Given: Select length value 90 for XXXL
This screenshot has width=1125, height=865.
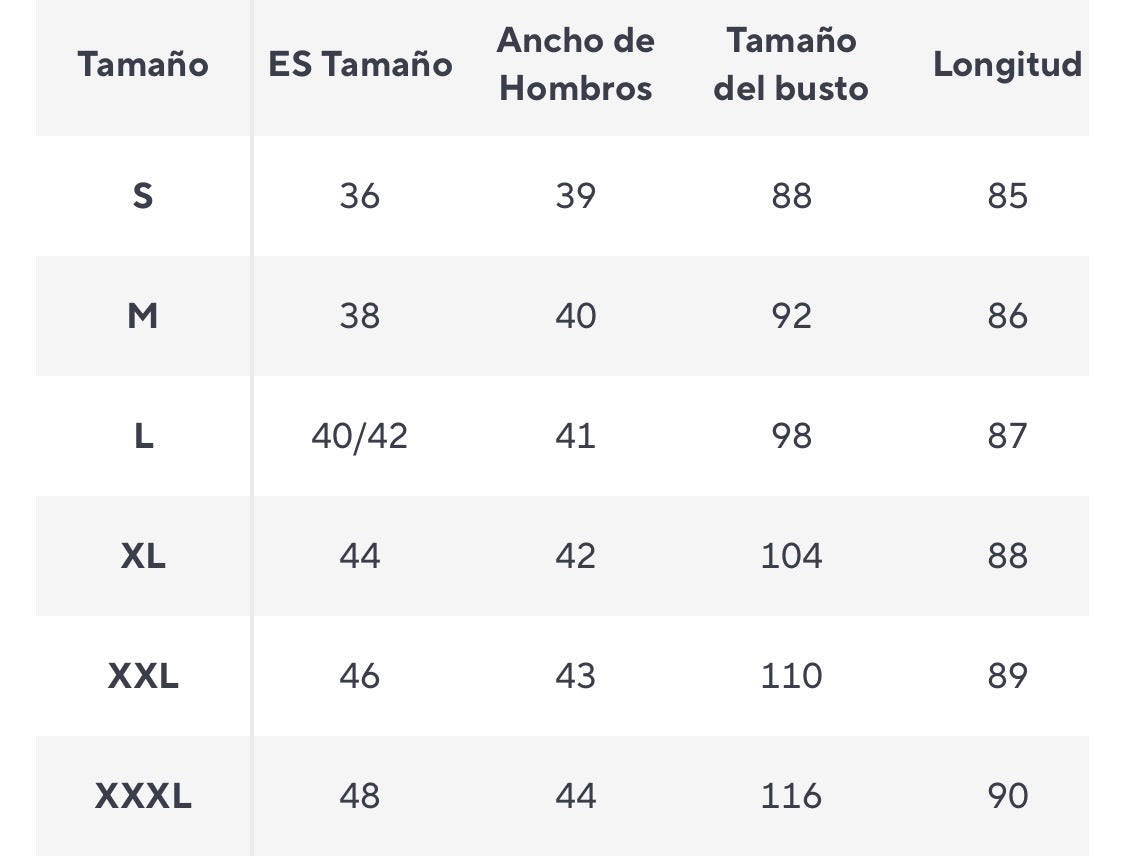Looking at the screenshot, I should (1007, 796).
